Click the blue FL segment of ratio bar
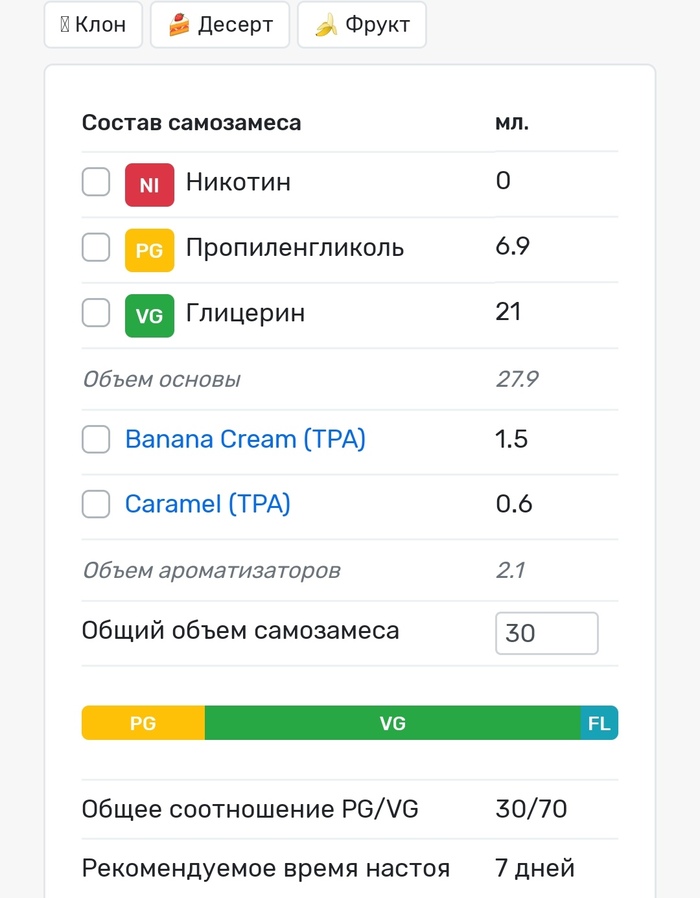 tap(599, 723)
